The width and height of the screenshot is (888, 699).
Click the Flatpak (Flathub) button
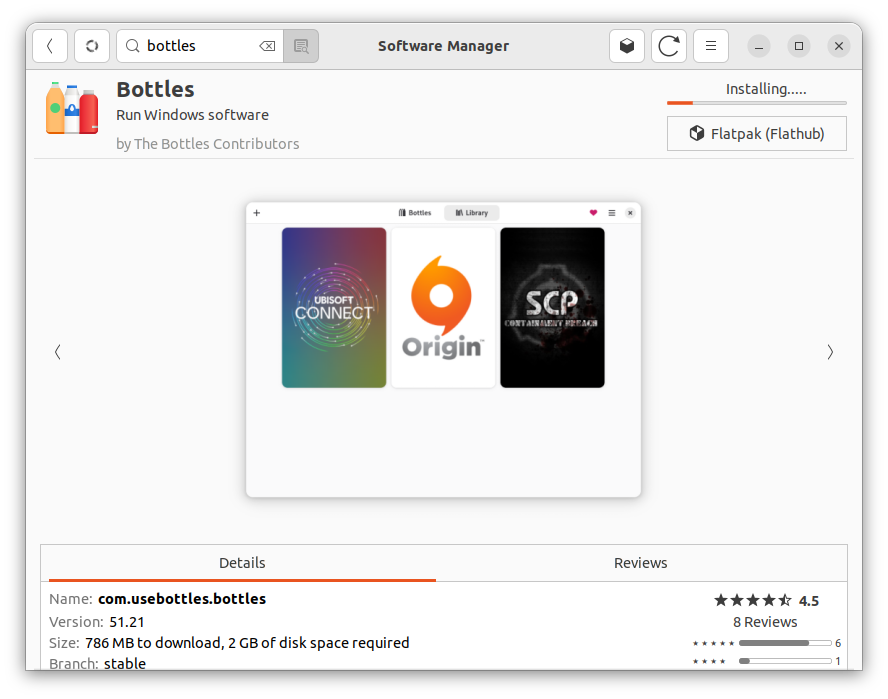pyautogui.click(x=757, y=134)
